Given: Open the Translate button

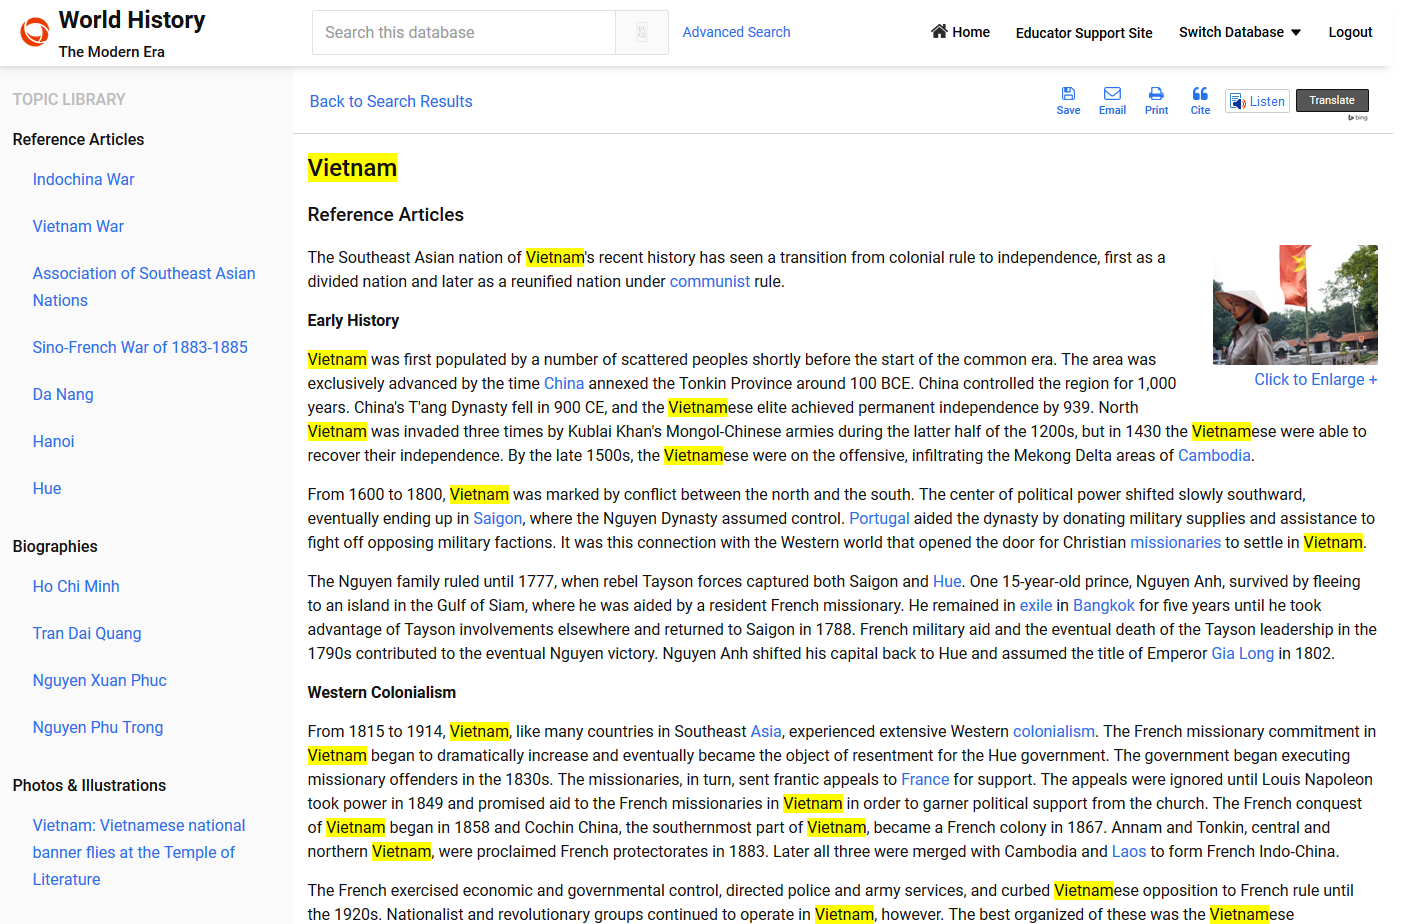Looking at the screenshot, I should (x=1332, y=100).
